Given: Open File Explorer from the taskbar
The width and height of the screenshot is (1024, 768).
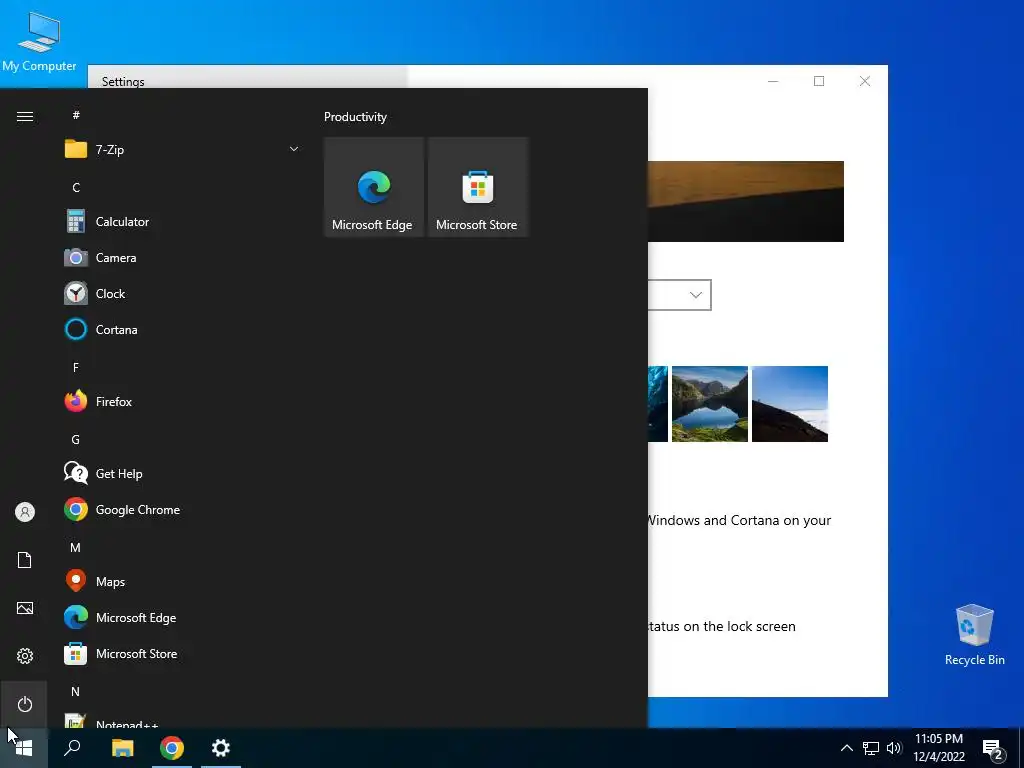Looking at the screenshot, I should coord(122,748).
